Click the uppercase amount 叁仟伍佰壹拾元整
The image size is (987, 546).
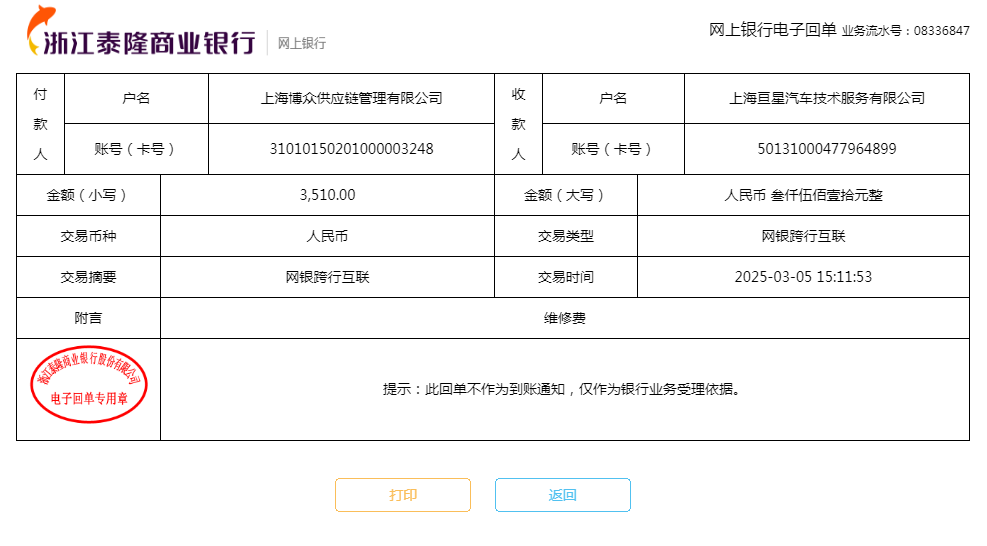coord(803,195)
